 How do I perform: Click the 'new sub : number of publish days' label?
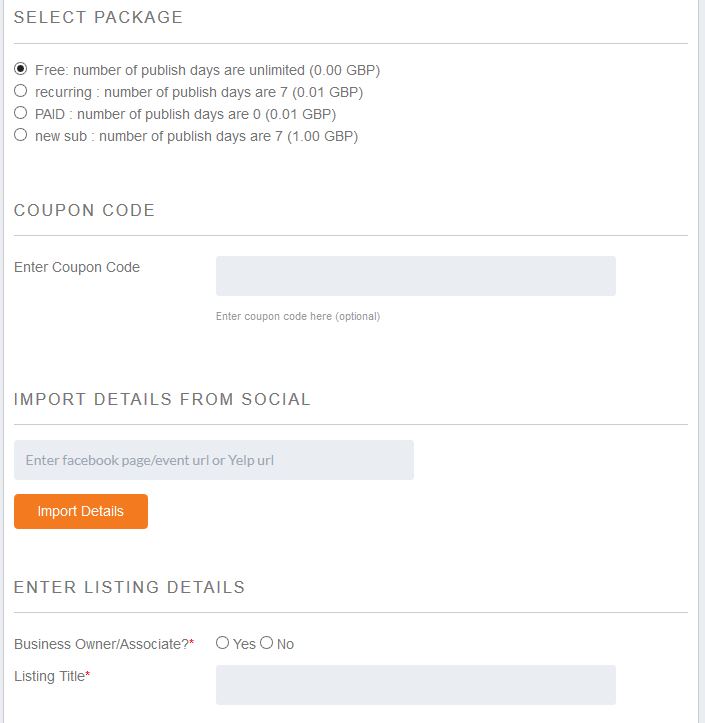(196, 136)
